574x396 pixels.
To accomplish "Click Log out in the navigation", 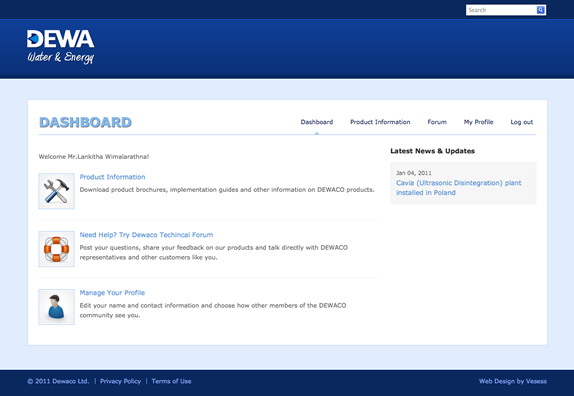I will tap(522, 122).
